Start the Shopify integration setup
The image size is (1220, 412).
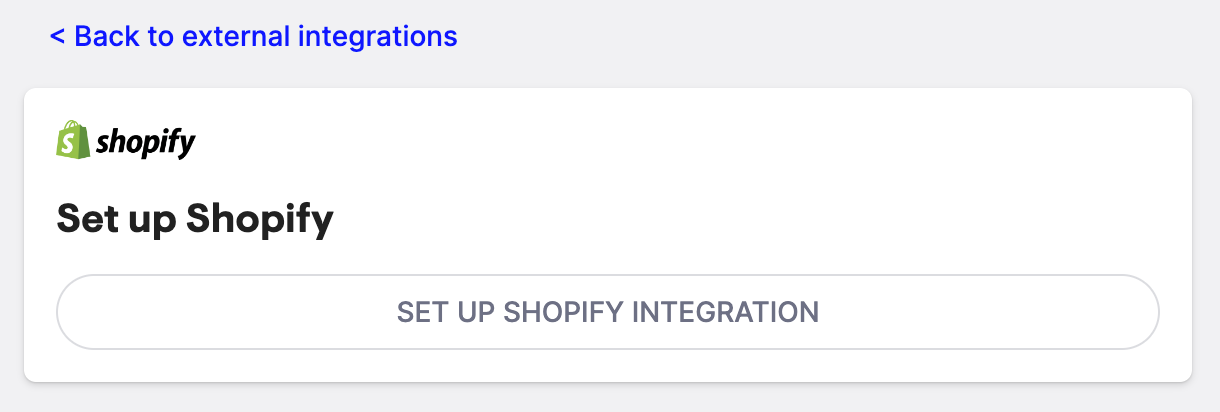click(608, 312)
